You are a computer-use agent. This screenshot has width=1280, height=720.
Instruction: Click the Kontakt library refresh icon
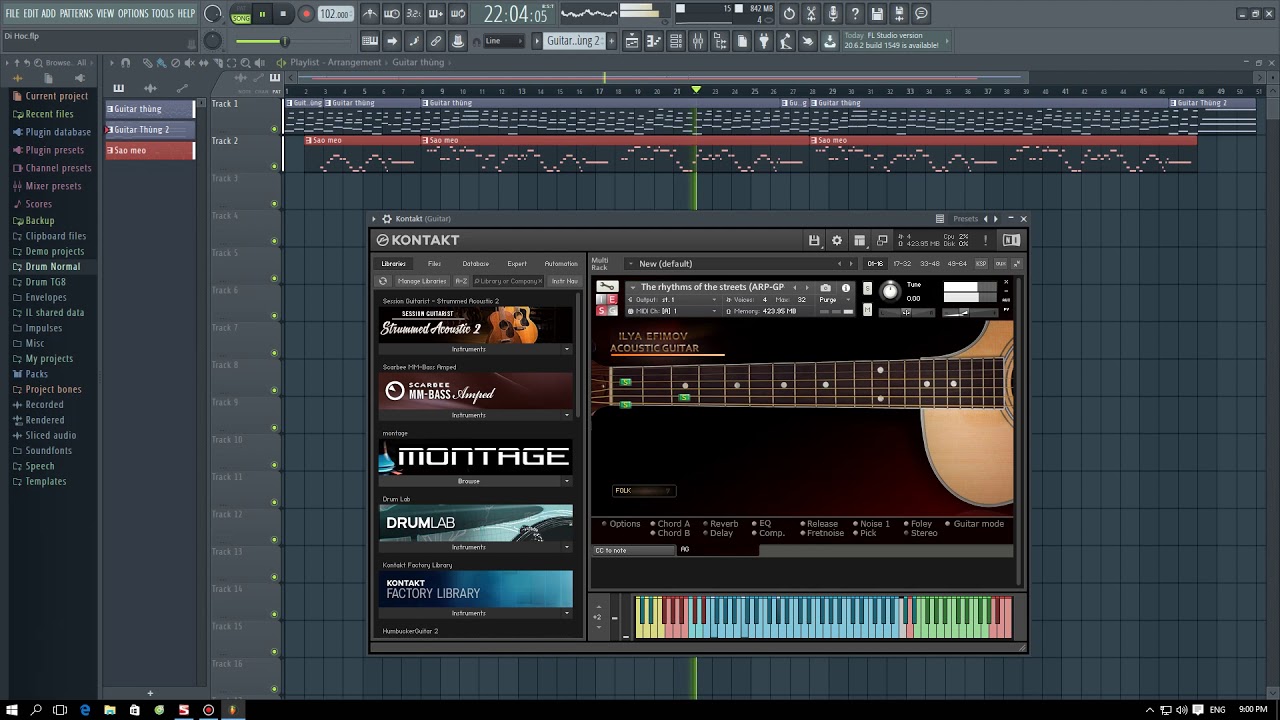coord(383,281)
